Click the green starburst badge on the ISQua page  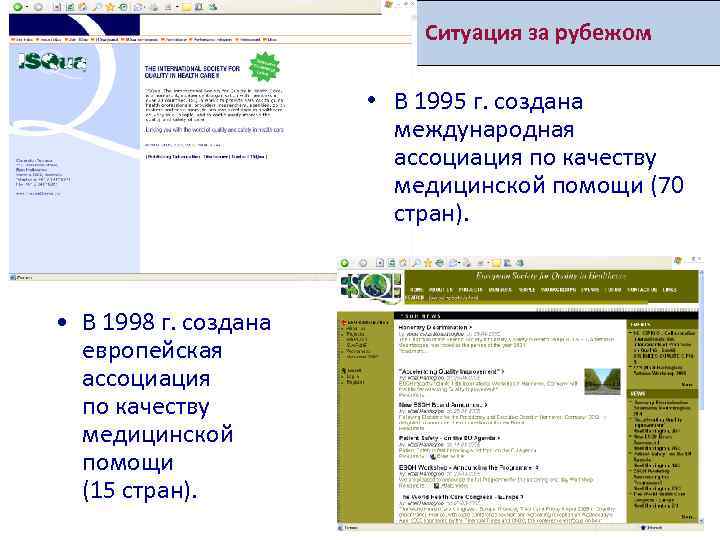264,68
